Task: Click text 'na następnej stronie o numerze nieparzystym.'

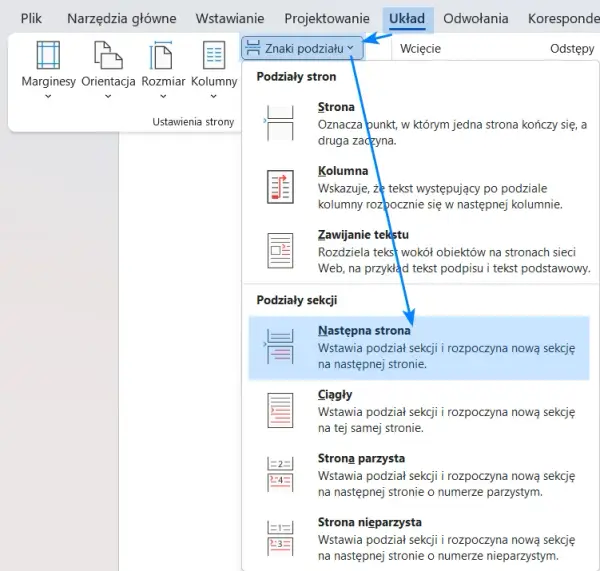Action: (439, 556)
